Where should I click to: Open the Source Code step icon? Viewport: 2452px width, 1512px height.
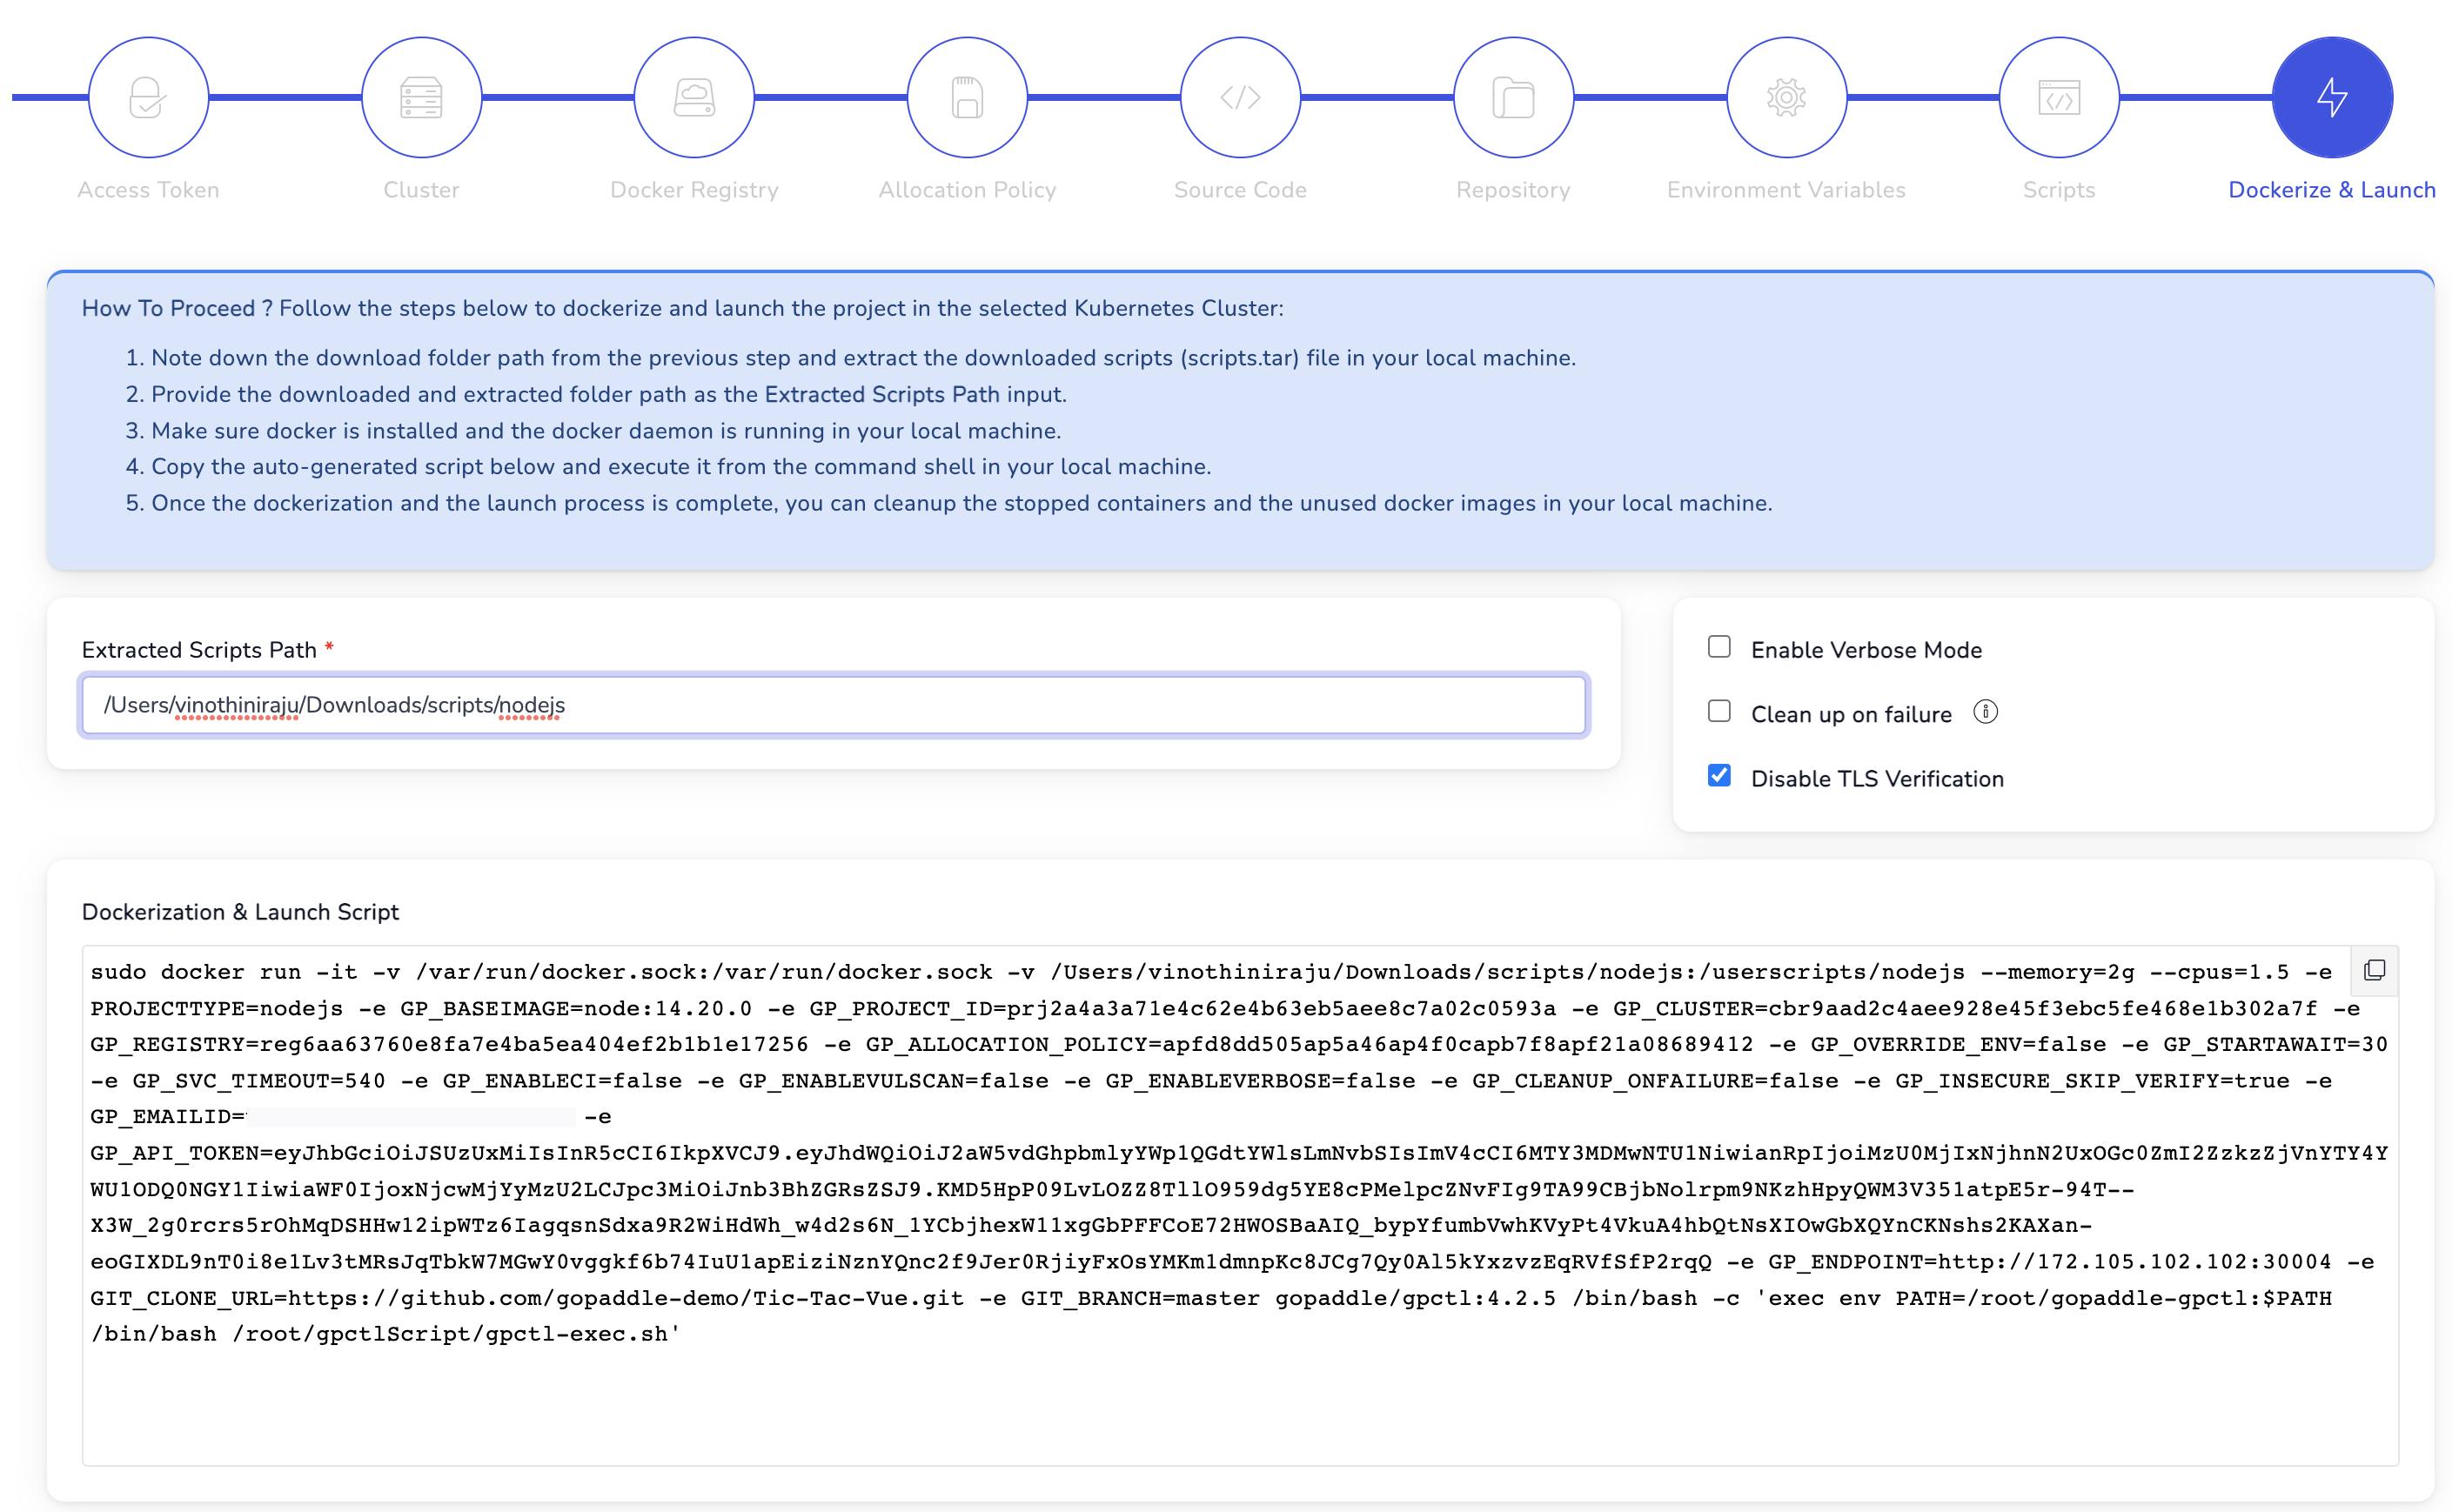pyautogui.click(x=1240, y=97)
